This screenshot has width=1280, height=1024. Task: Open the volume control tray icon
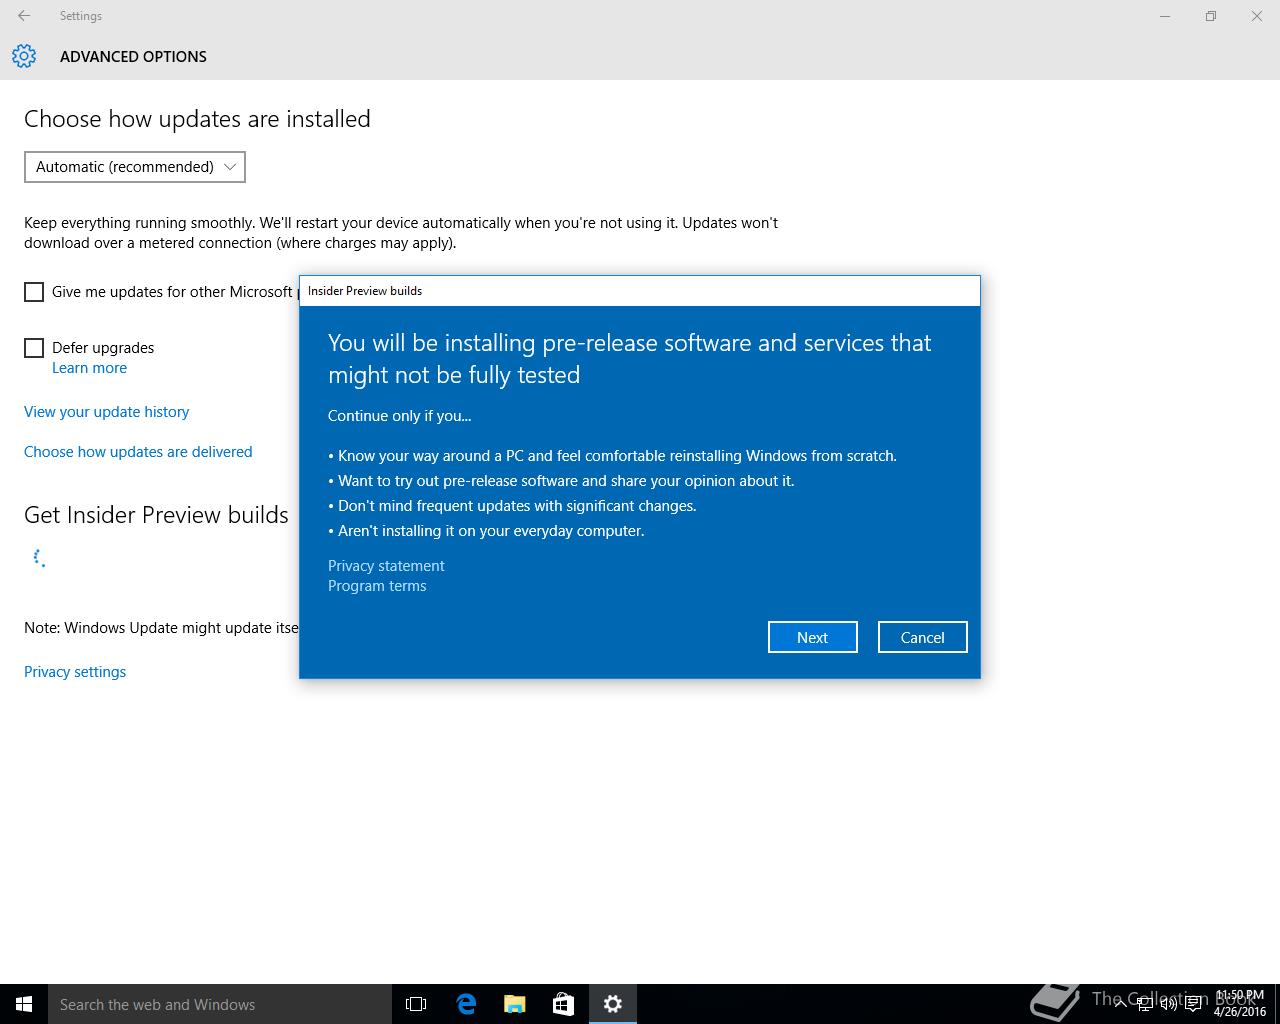coord(1168,1004)
